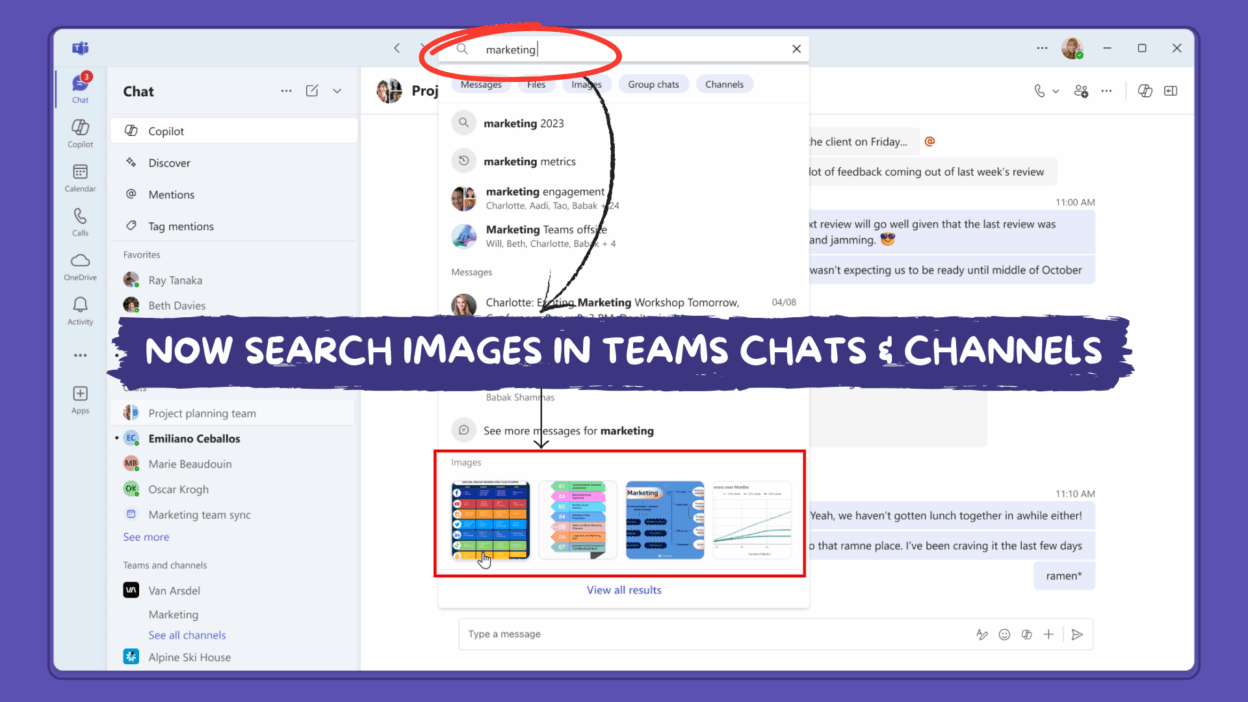The height and width of the screenshot is (702, 1248).
Task: Select the 'marketing metrics' recent search
Action: 623,161
